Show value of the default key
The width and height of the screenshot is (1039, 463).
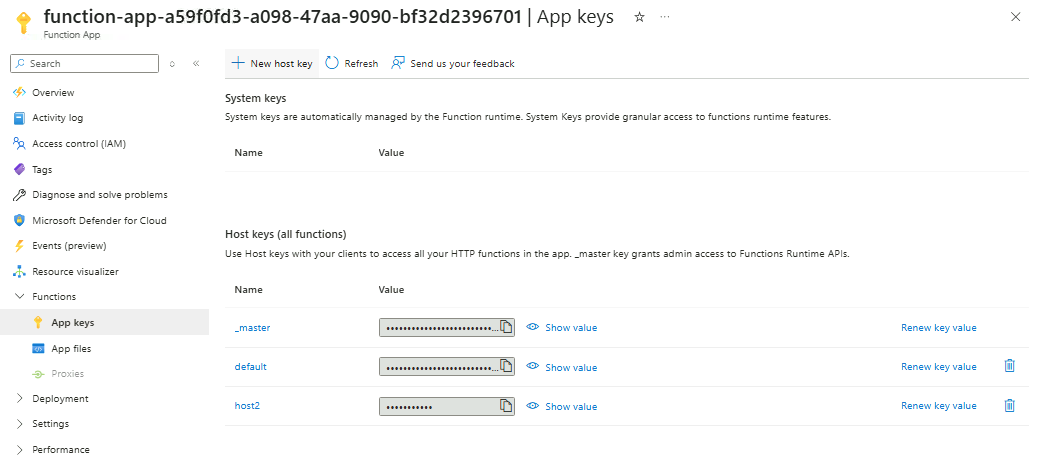tap(570, 367)
